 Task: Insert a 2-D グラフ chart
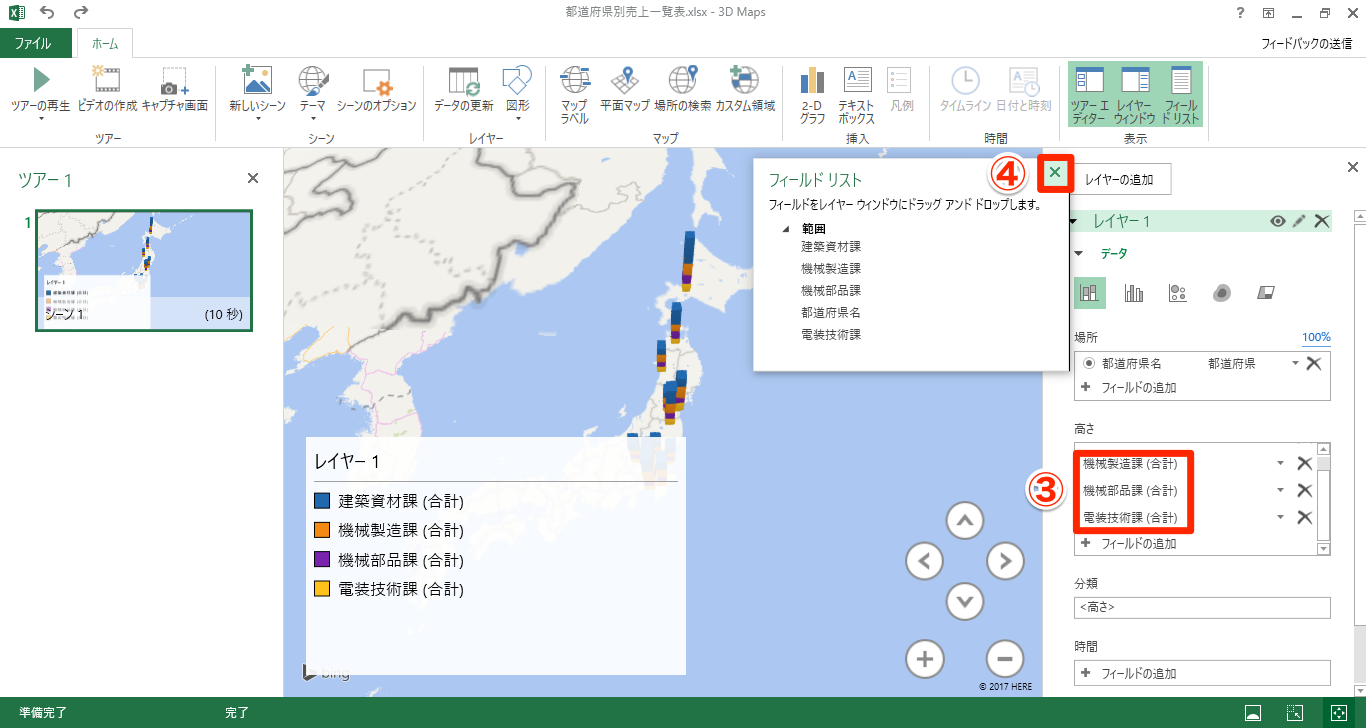coord(812,95)
